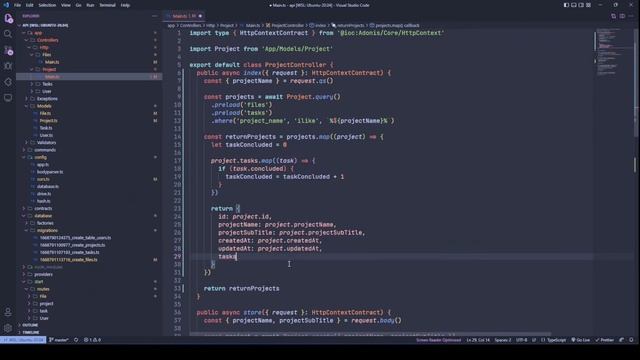Open the Remote Explorer monitor icon
The image size is (640, 360).
8,98
